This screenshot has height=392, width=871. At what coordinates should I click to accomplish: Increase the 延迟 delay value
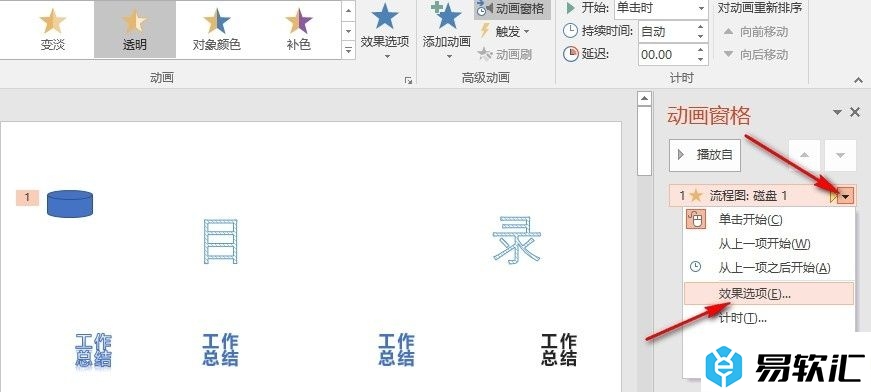pos(701,49)
